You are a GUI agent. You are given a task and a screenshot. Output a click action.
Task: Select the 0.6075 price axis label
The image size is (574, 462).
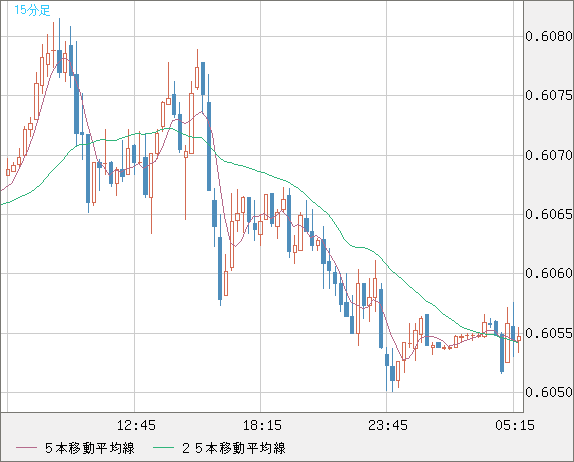click(549, 96)
